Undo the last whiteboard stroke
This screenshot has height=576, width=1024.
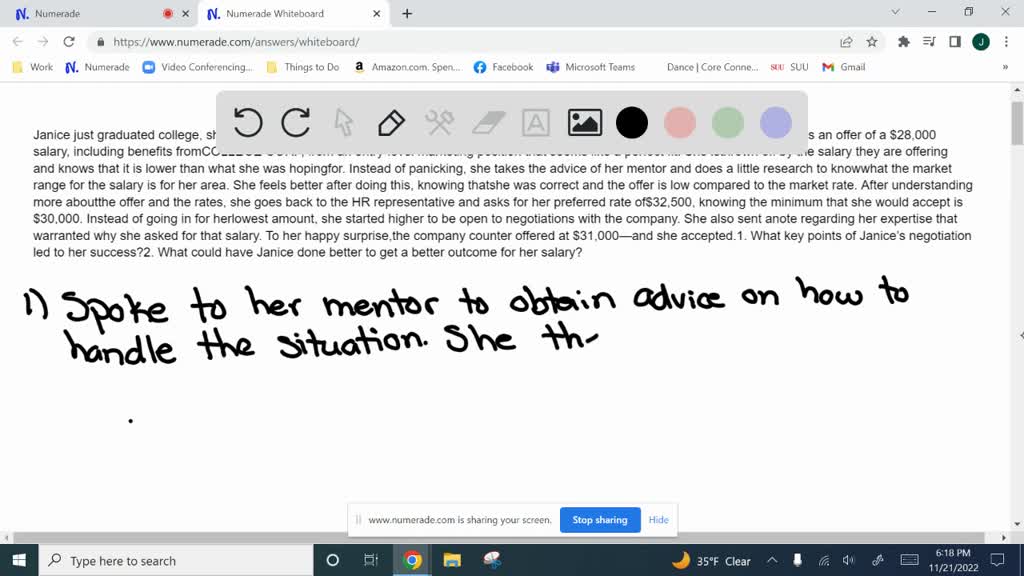(248, 123)
